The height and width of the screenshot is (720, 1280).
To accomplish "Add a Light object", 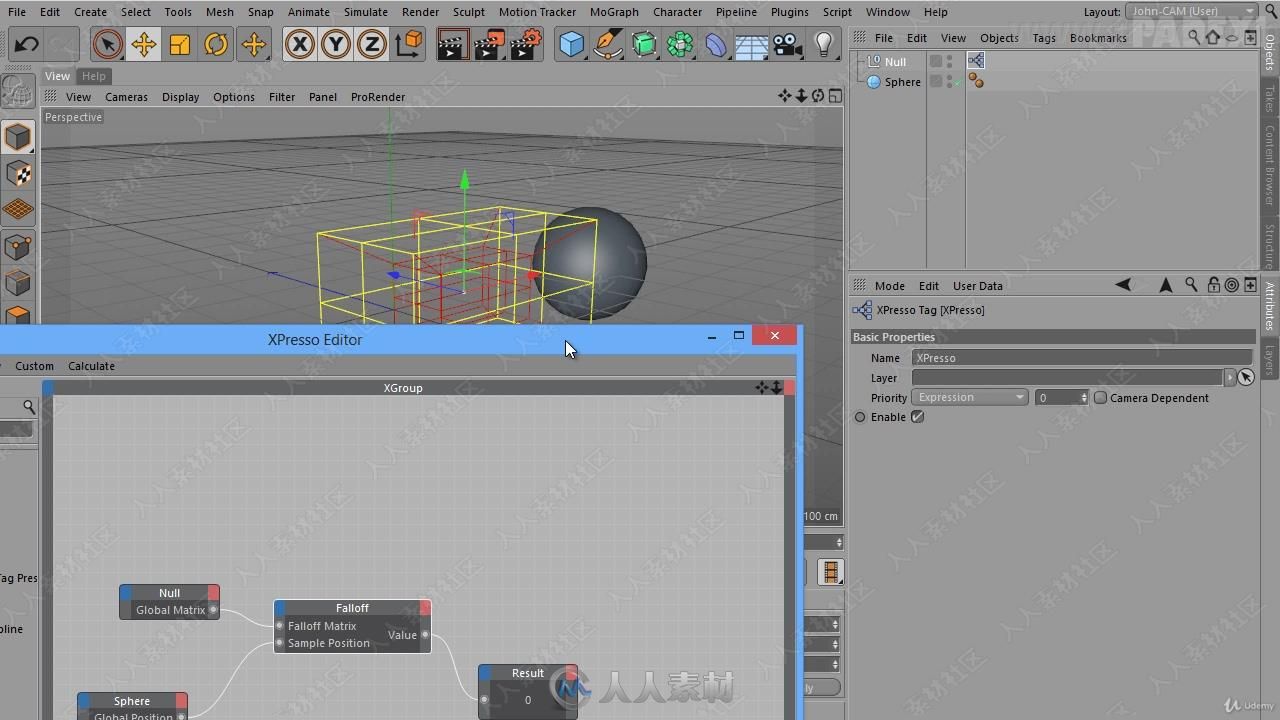I will click(x=824, y=44).
